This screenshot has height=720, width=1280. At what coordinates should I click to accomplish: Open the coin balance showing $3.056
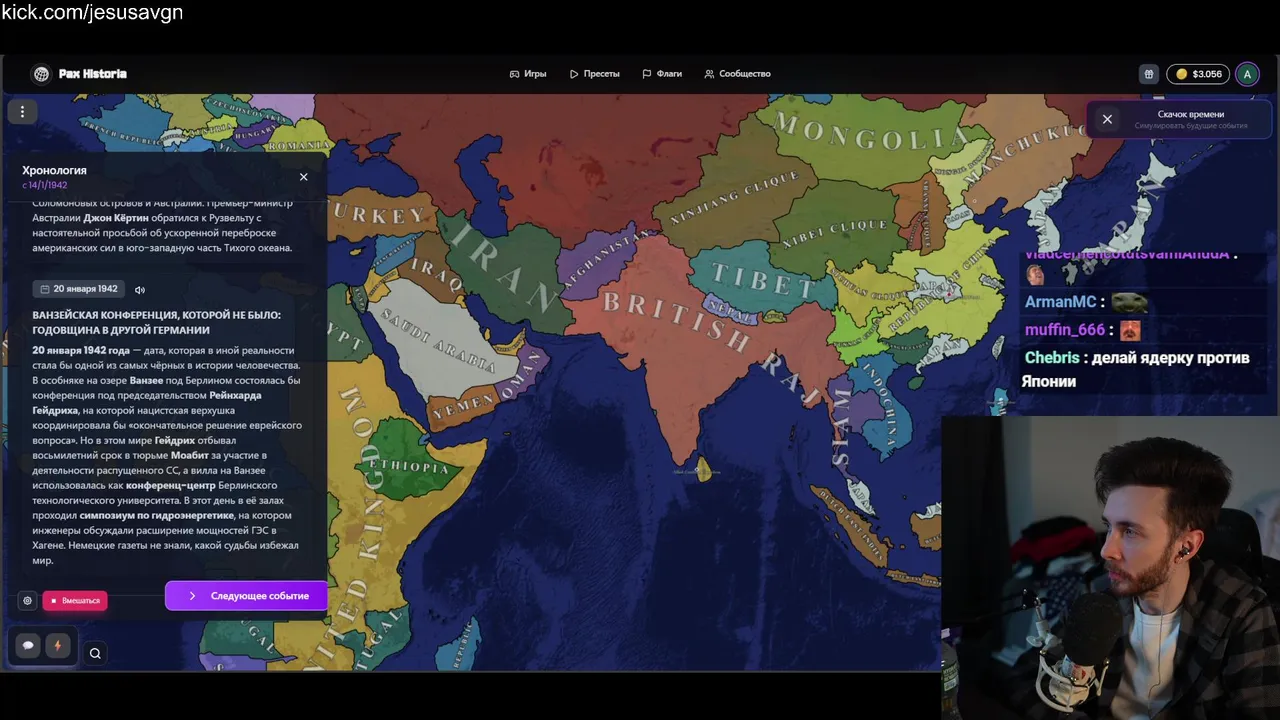(x=1198, y=74)
